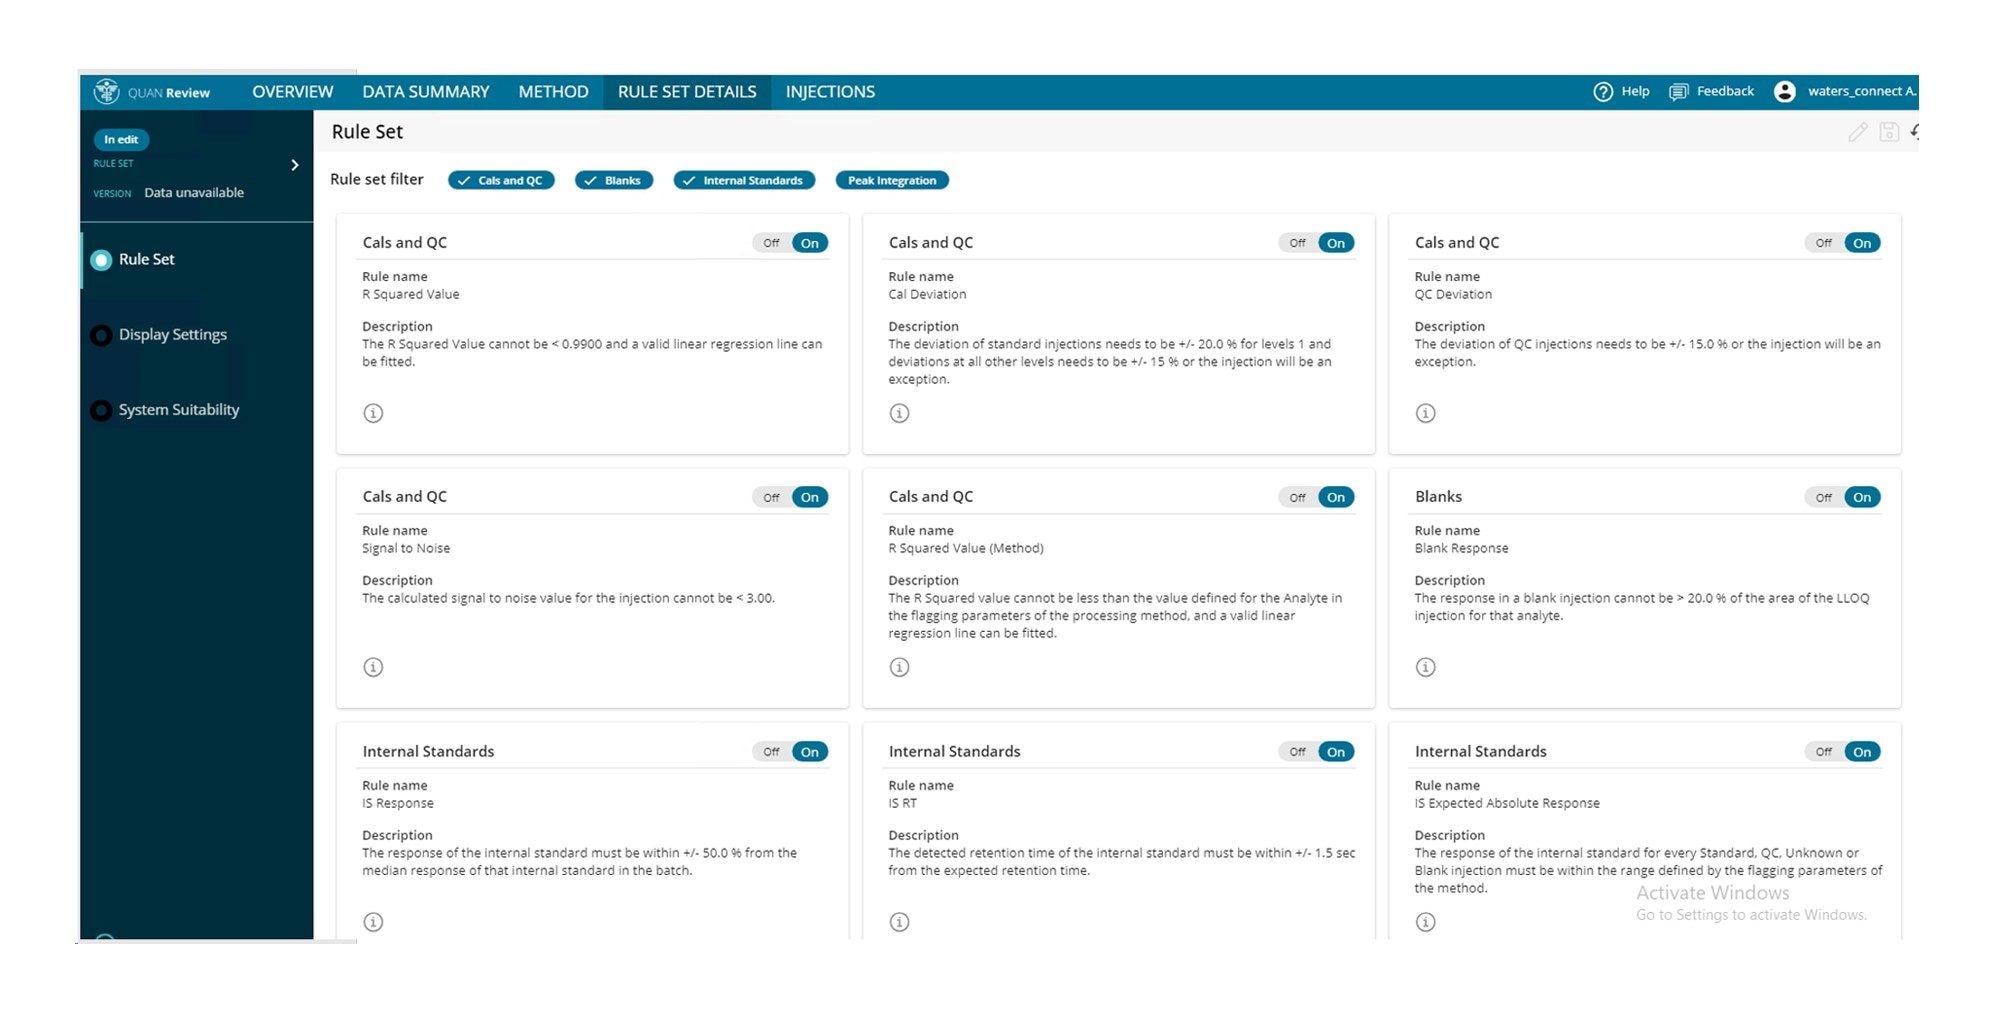This screenshot has width=2000, height=1013.
Task: Expand the Rule Set version chevron
Action: (295, 165)
